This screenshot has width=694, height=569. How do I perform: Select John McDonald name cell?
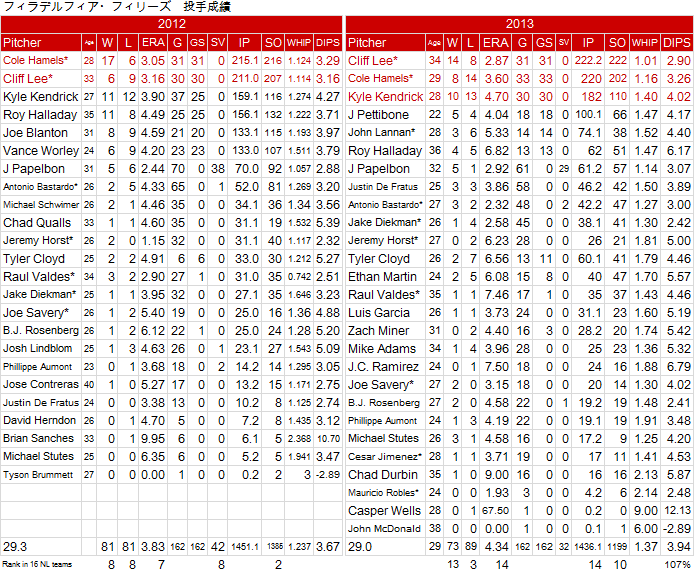[x=386, y=529]
